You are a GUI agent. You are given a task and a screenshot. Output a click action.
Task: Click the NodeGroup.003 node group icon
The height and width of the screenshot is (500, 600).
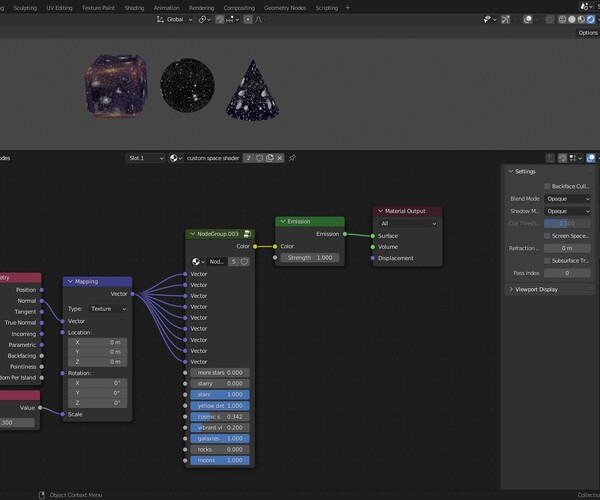point(247,234)
